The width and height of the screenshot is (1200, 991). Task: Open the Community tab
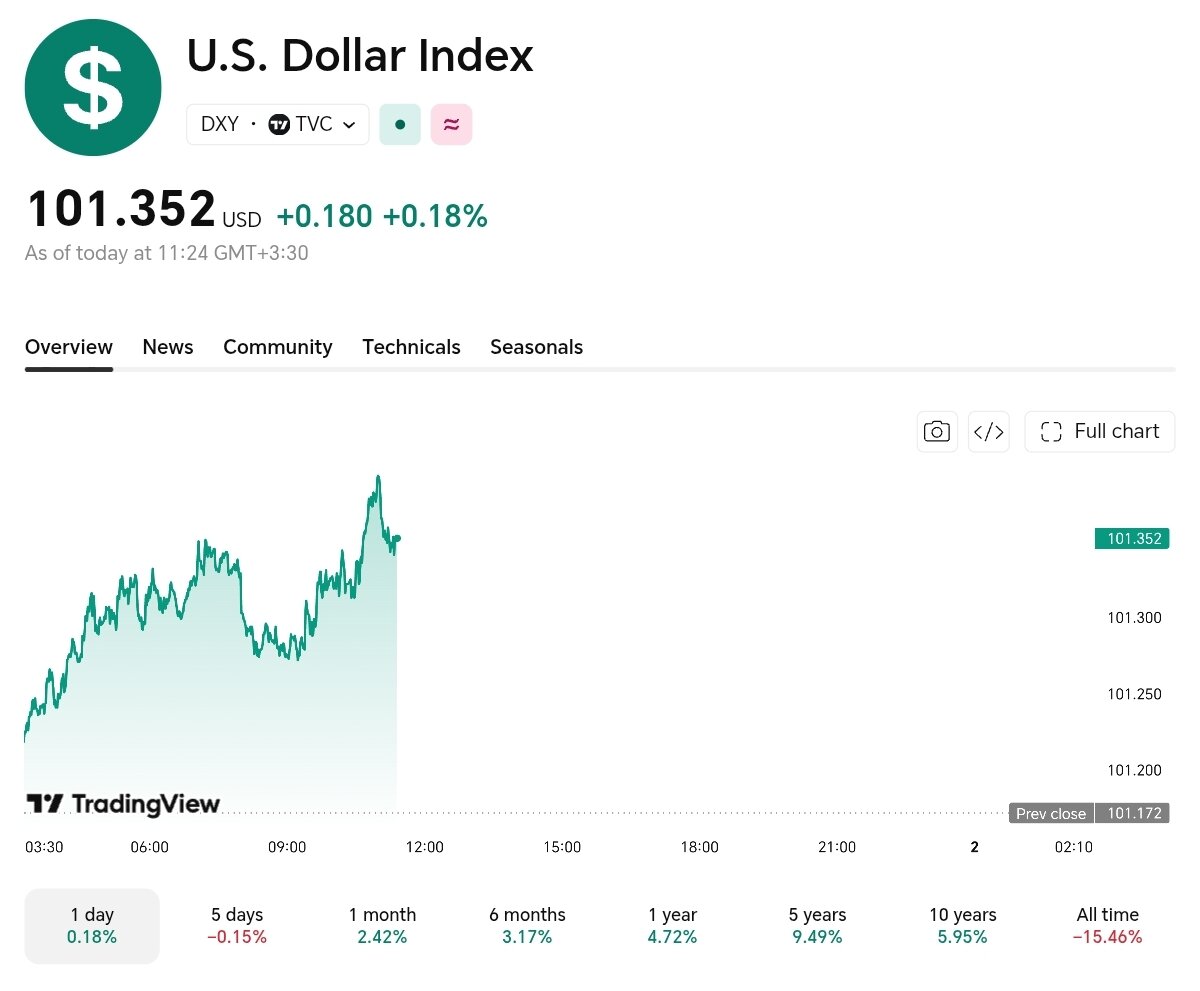pos(278,347)
